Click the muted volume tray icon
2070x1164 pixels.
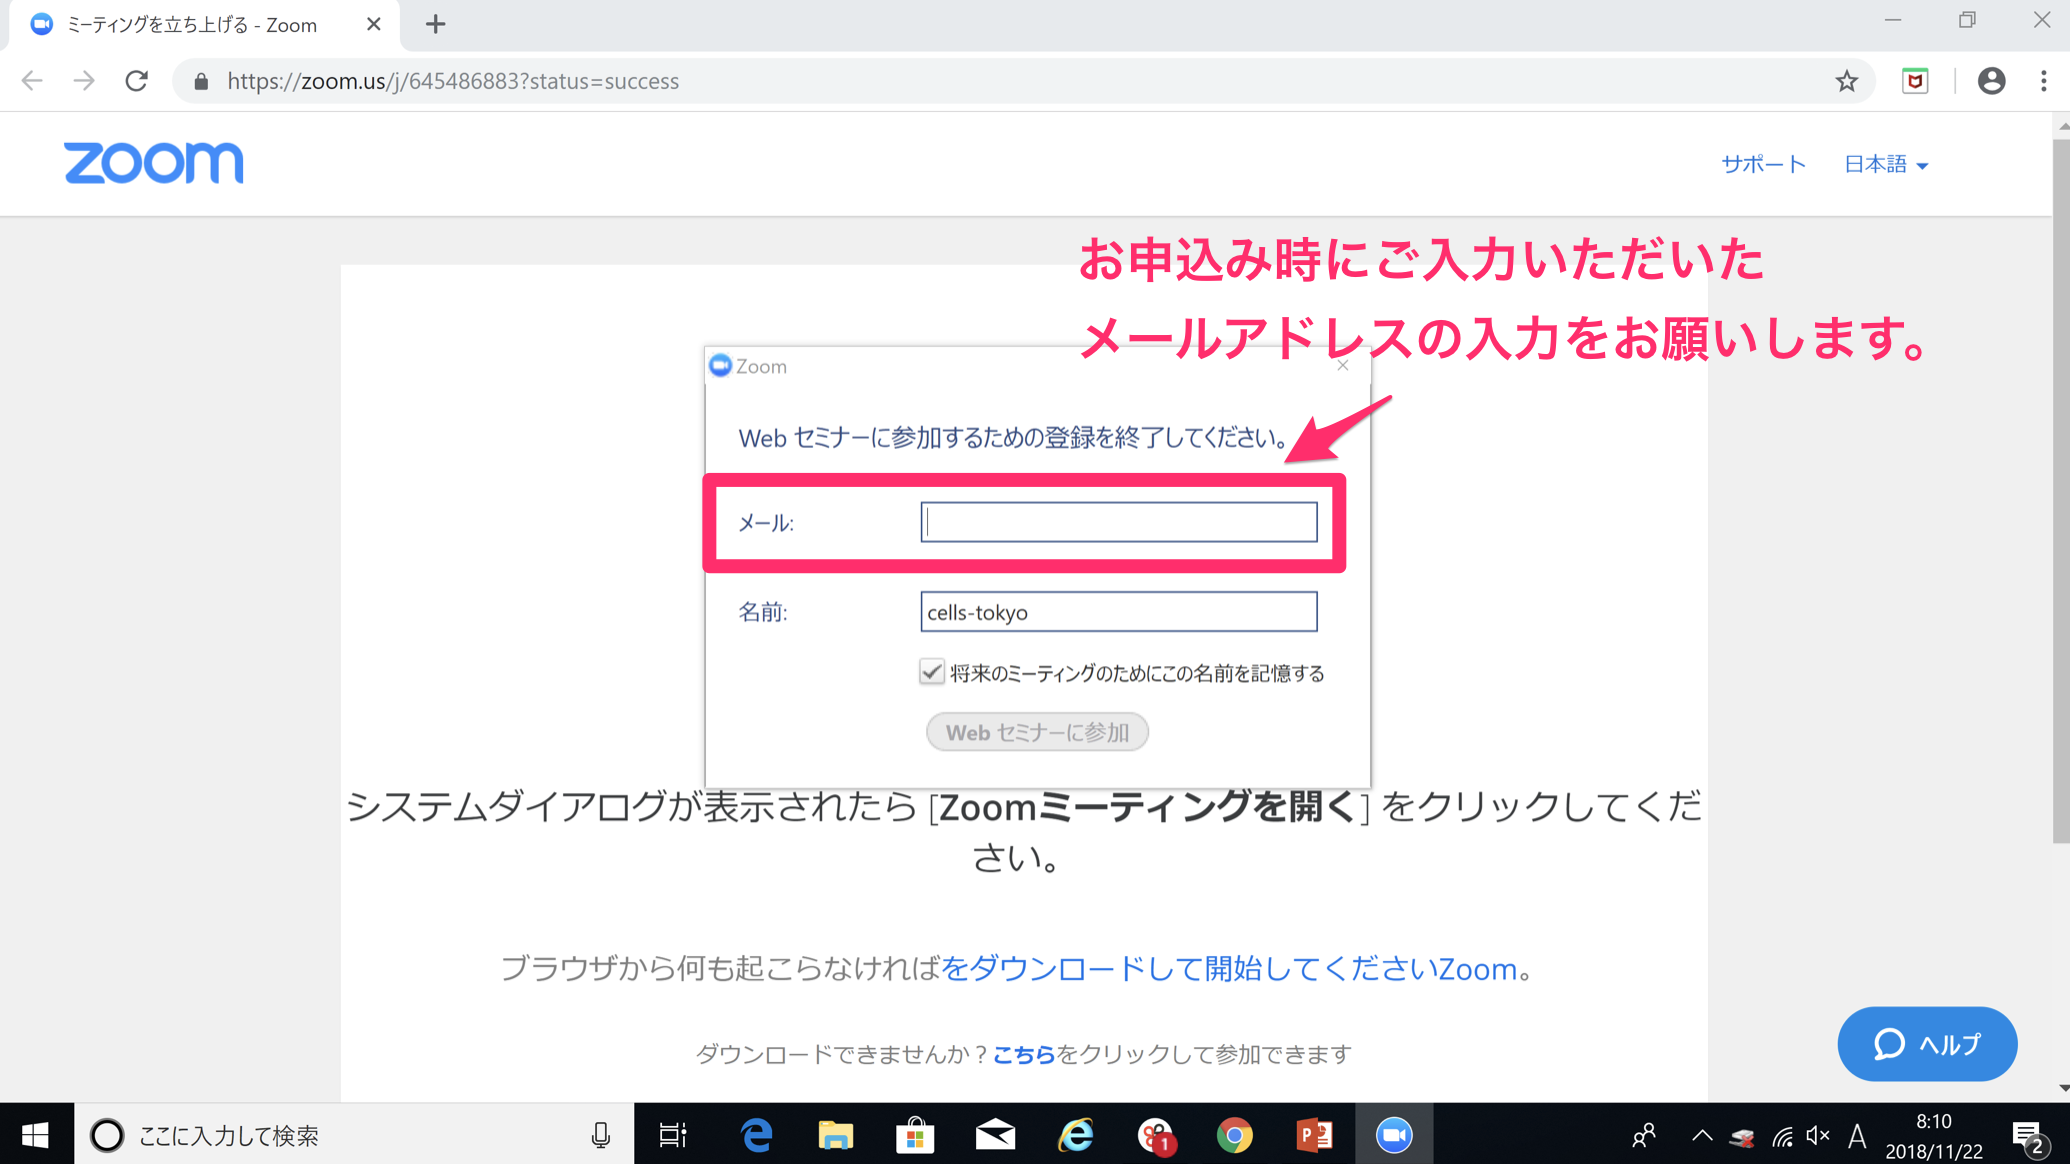[x=1818, y=1135]
